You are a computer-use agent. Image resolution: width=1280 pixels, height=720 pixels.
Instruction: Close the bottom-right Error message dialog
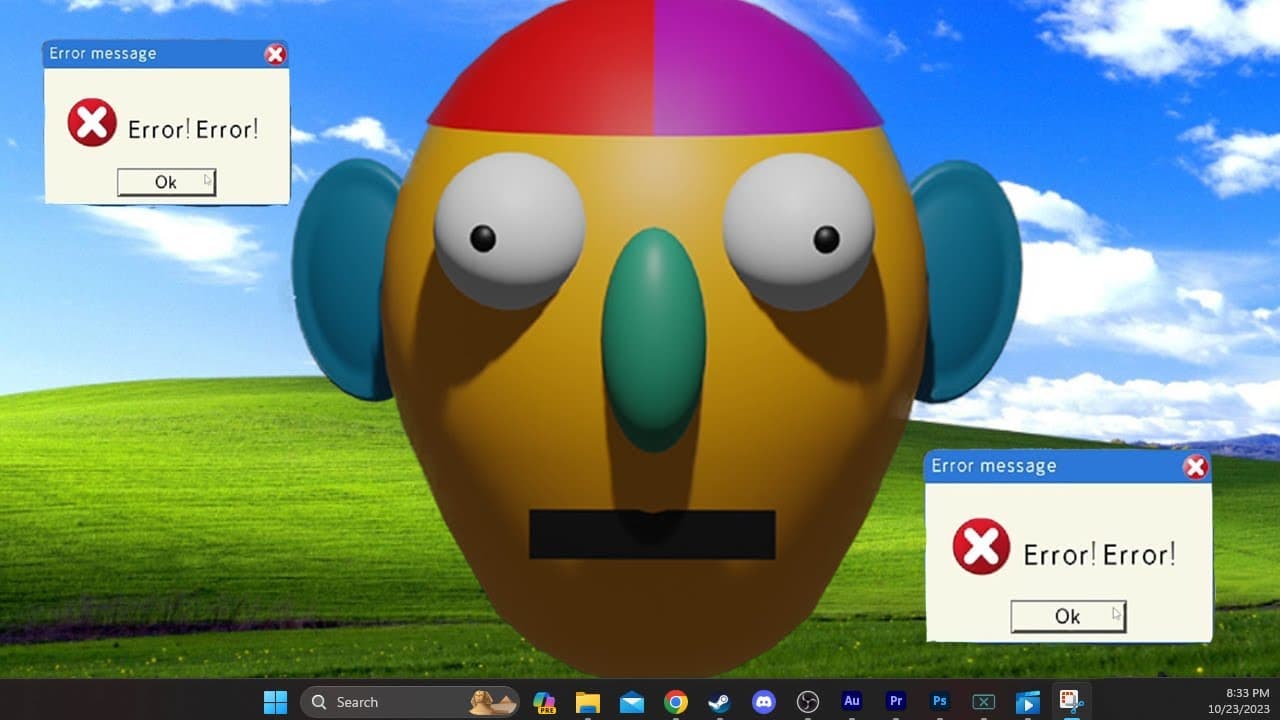(x=1195, y=467)
